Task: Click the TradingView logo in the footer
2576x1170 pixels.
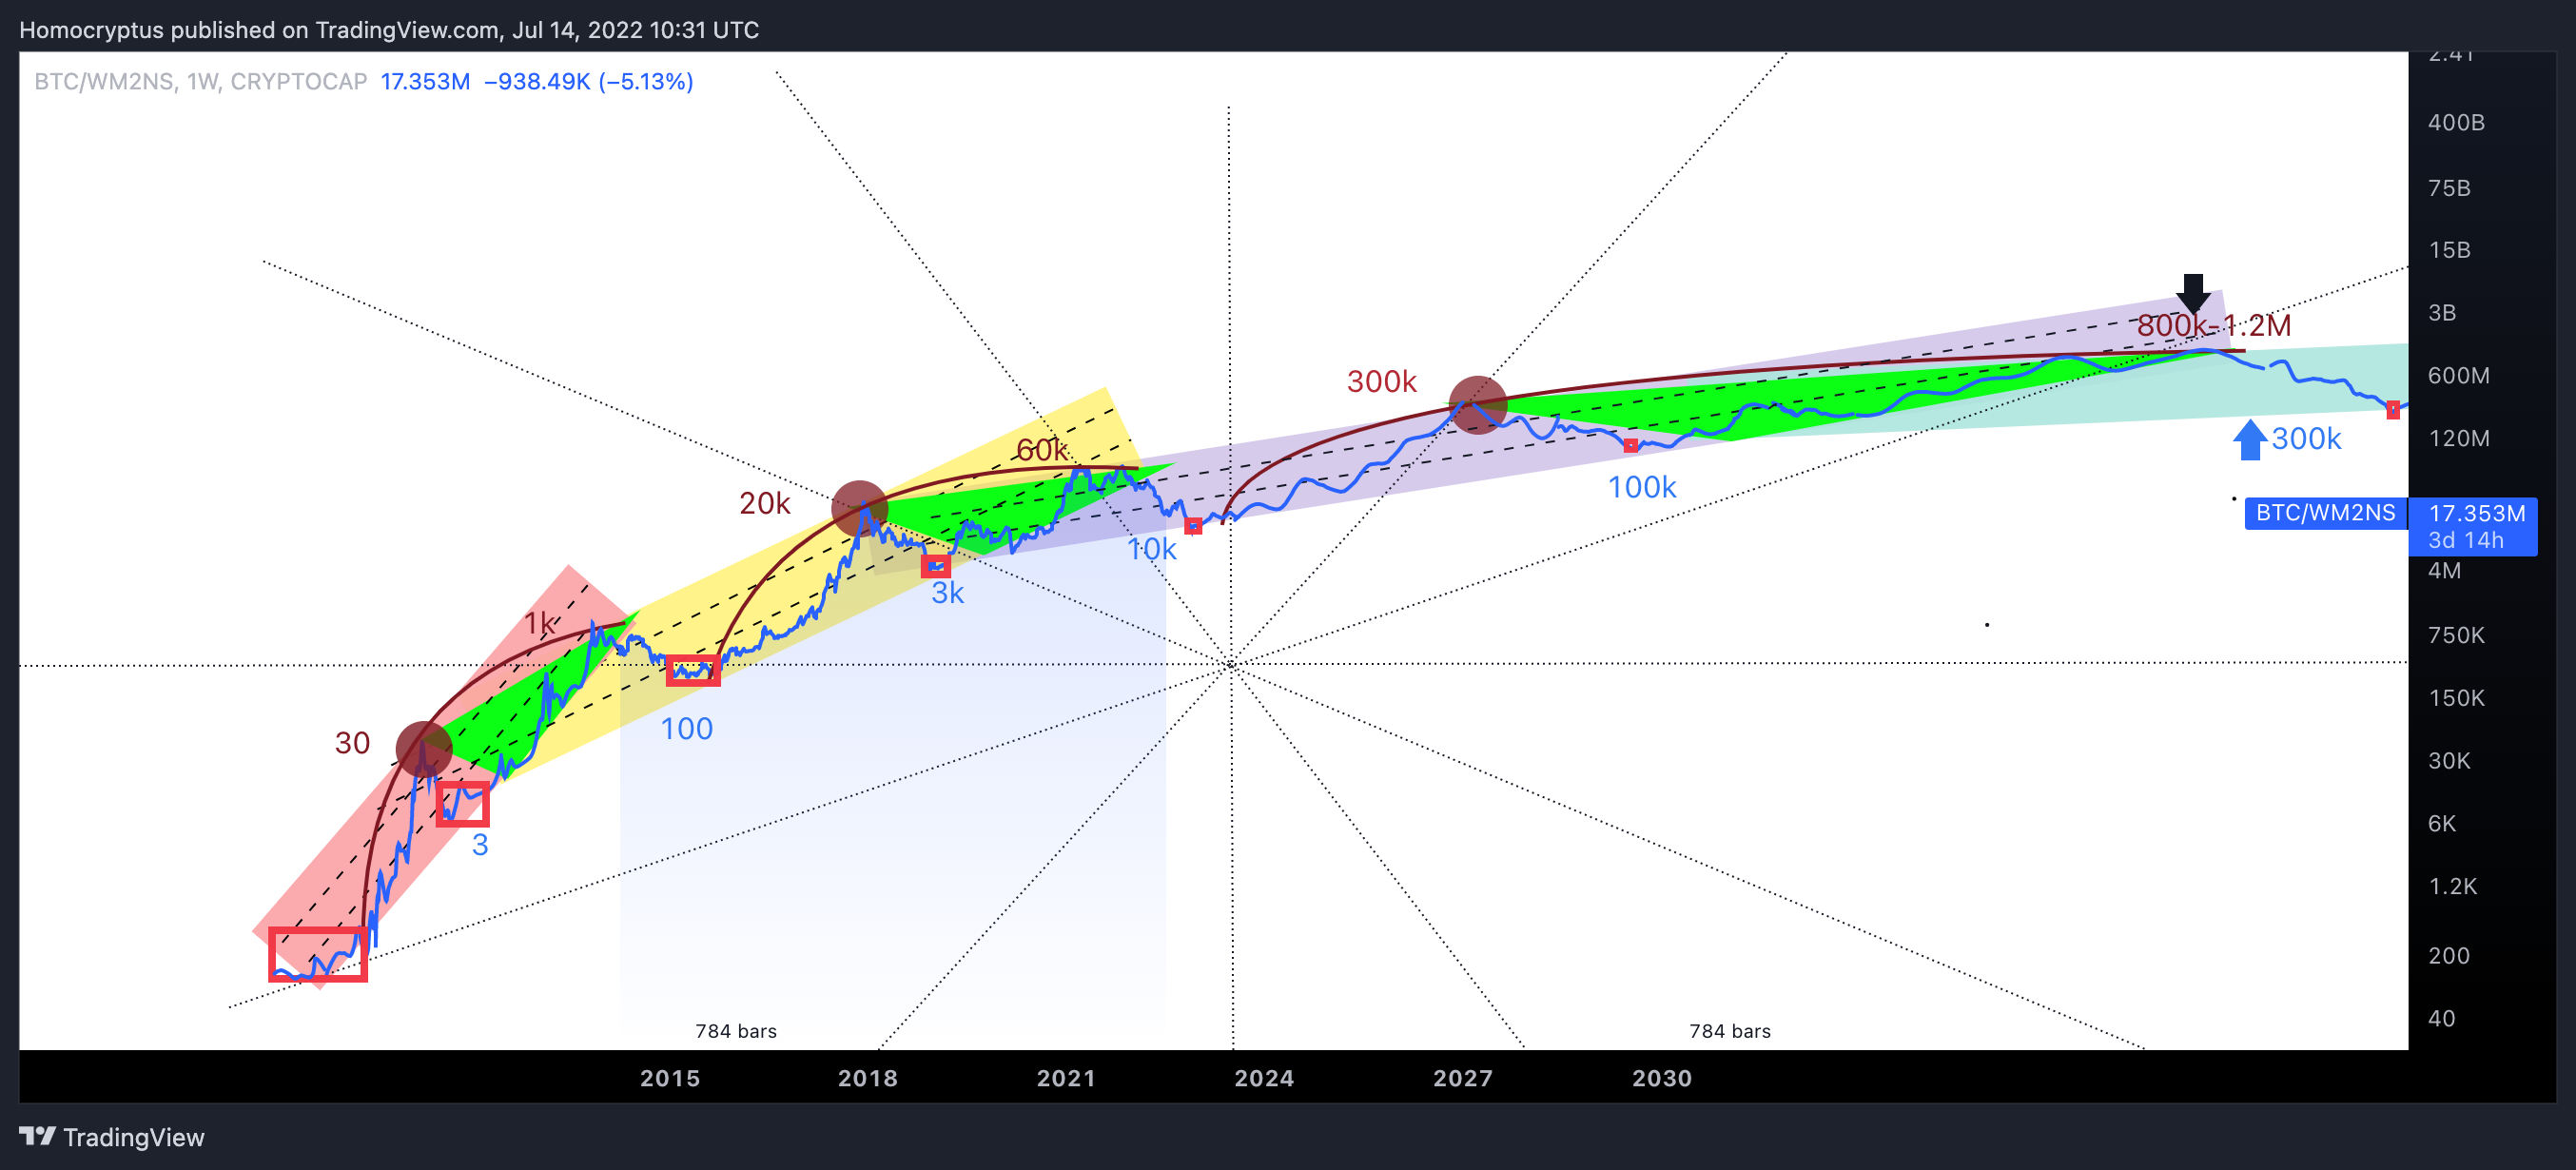Action: click(112, 1137)
